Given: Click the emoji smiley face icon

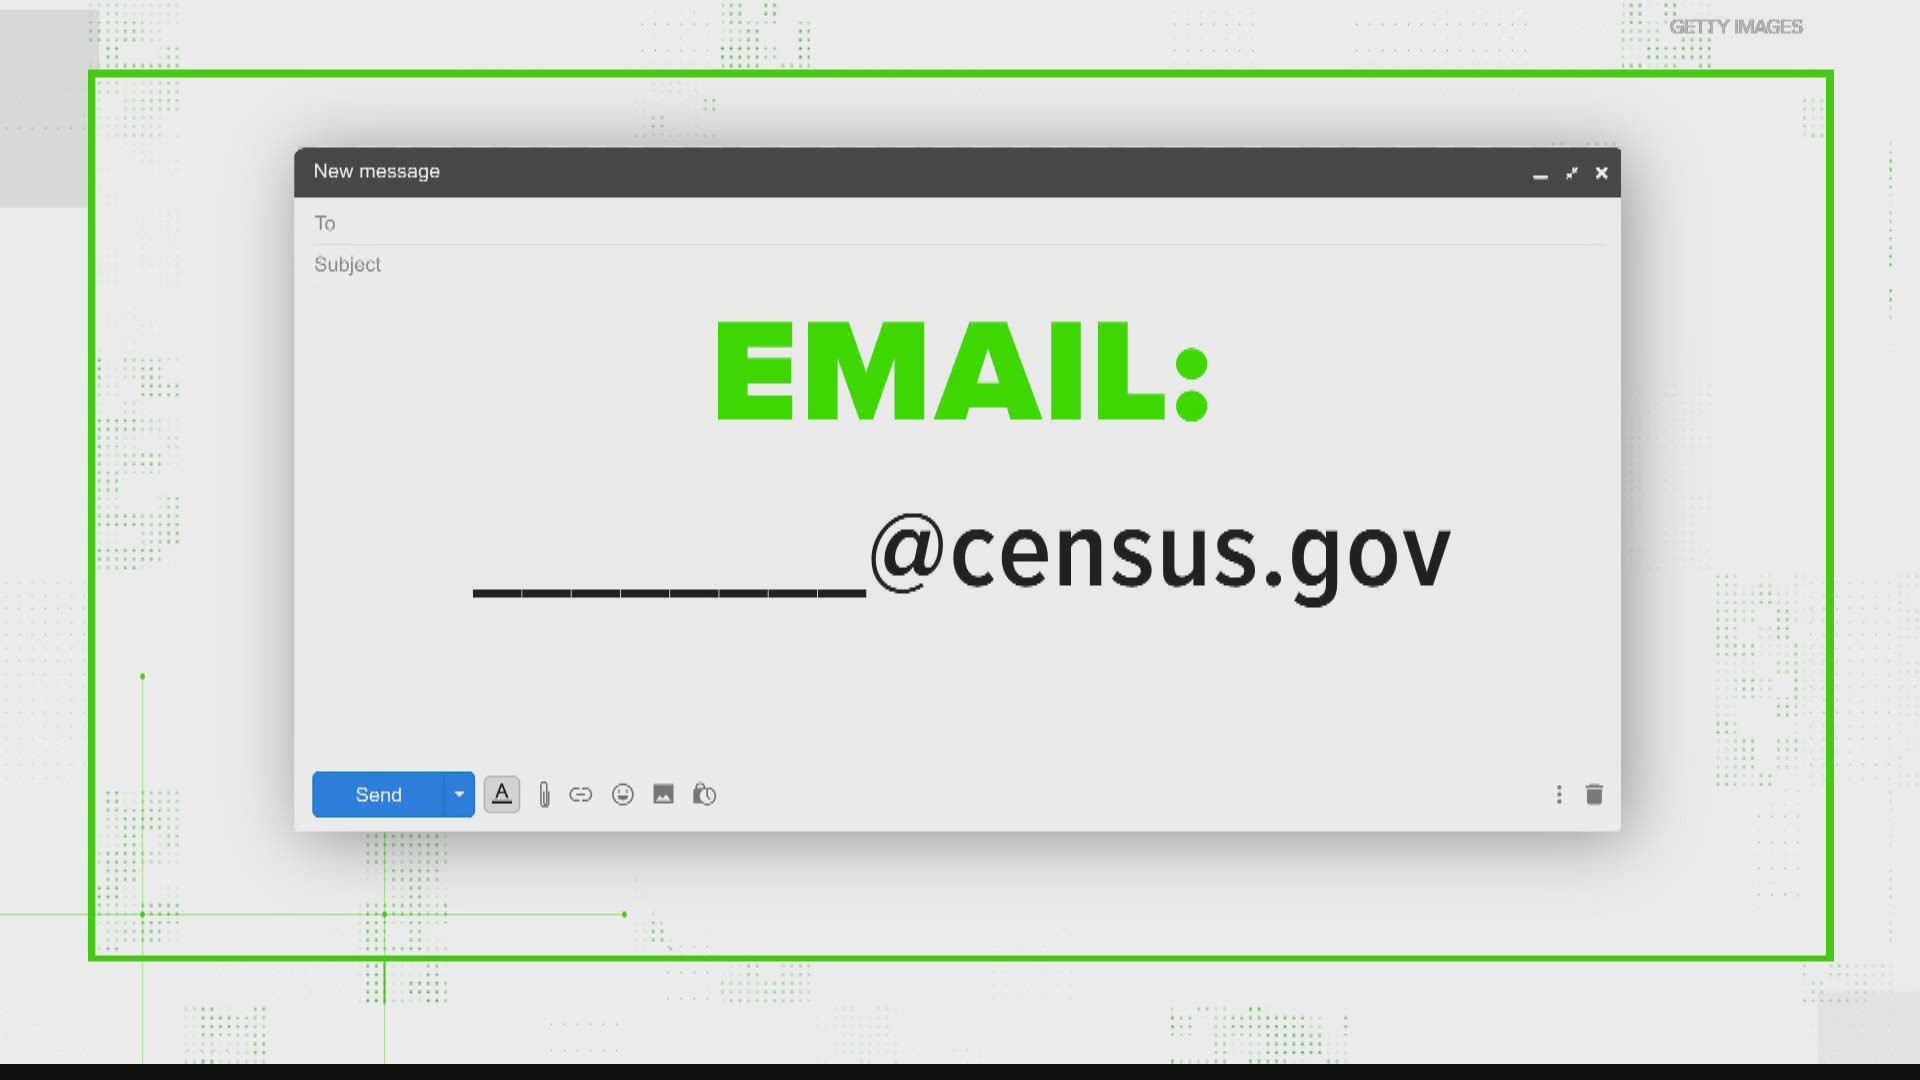Looking at the screenshot, I should (621, 794).
